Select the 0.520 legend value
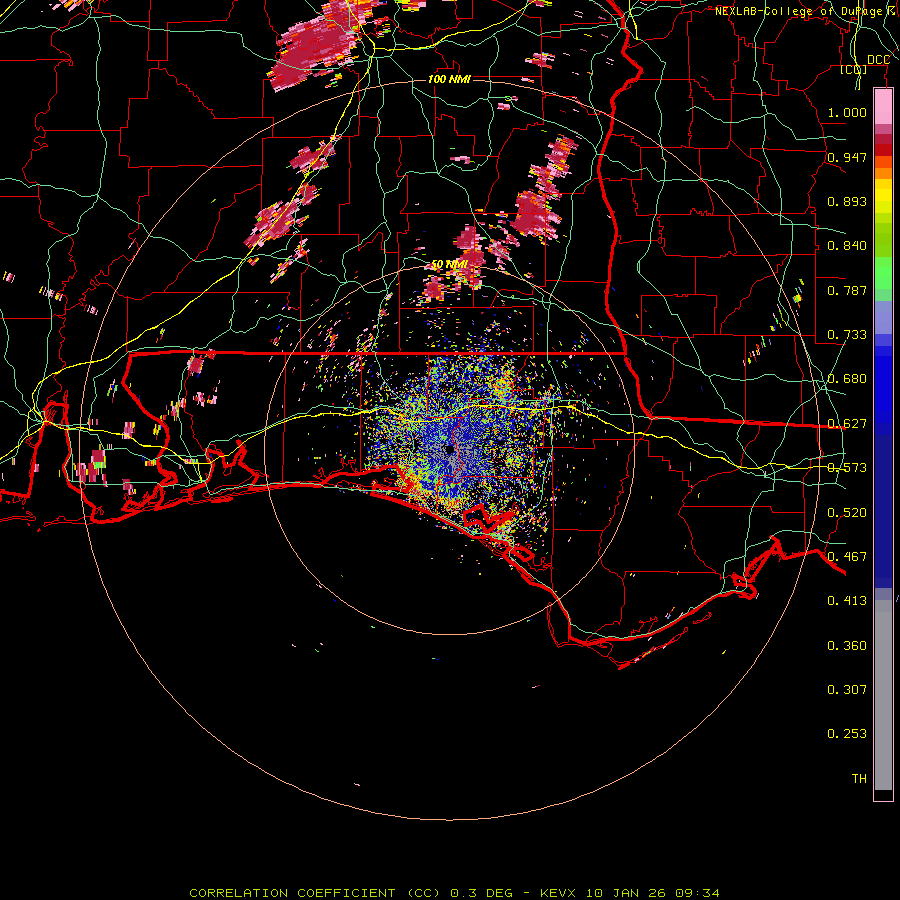900x900 pixels. click(847, 513)
